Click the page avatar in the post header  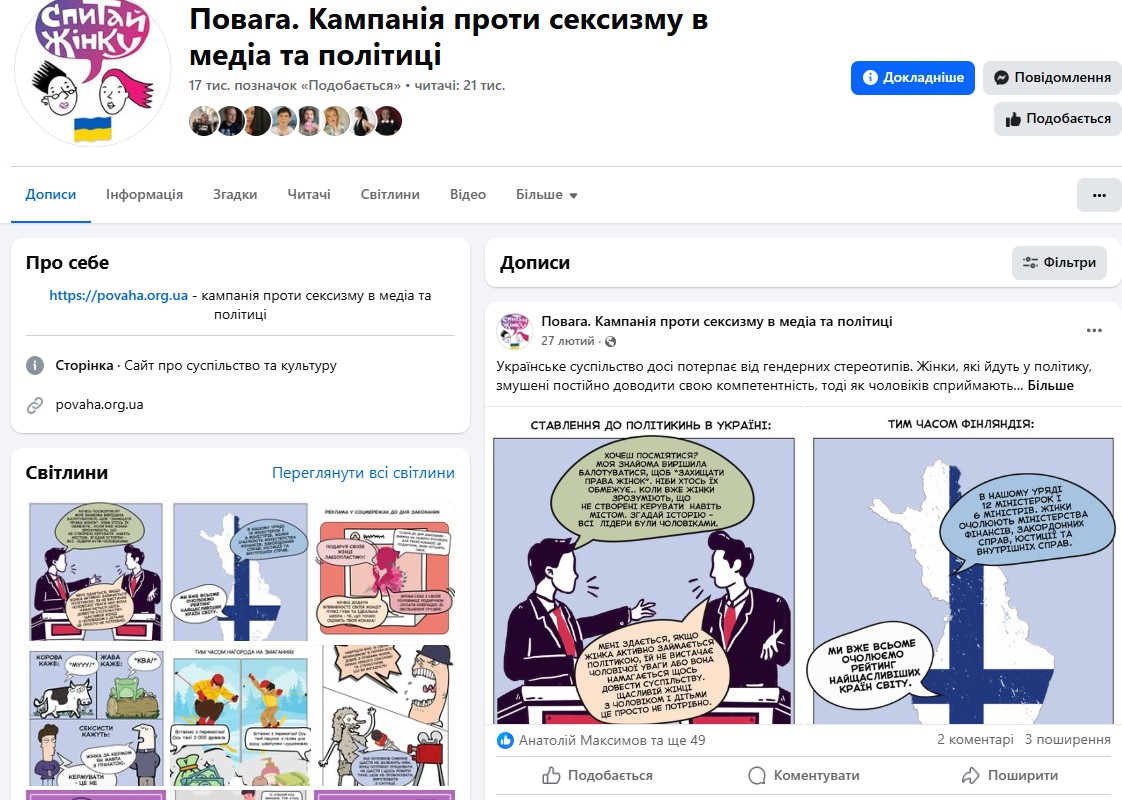pos(514,331)
